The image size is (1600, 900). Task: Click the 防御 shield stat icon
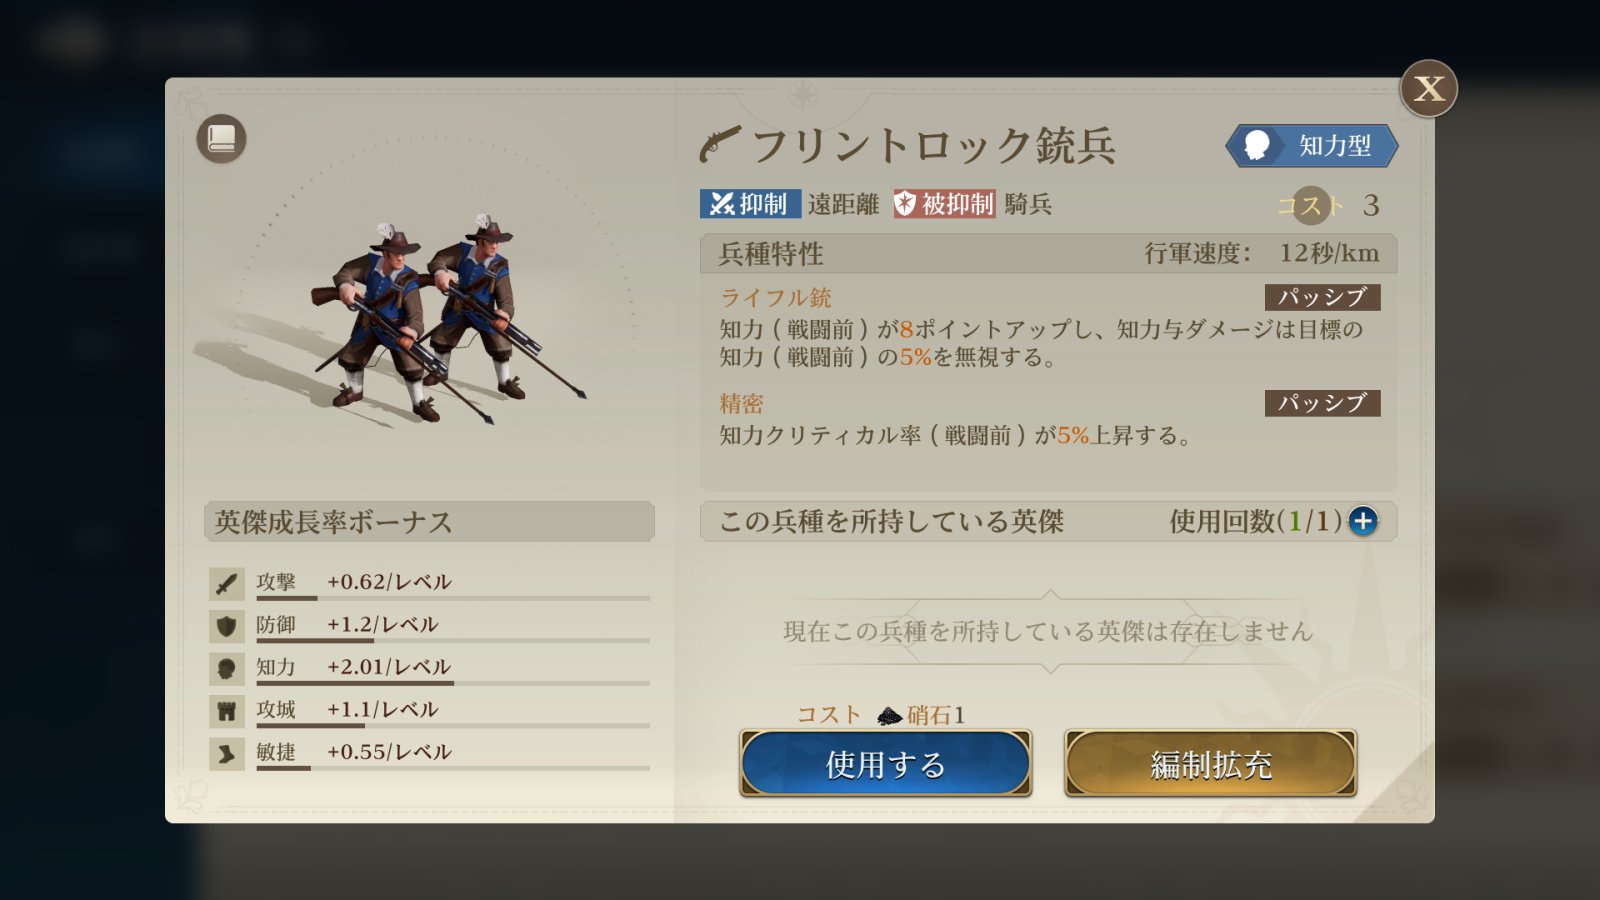[227, 626]
